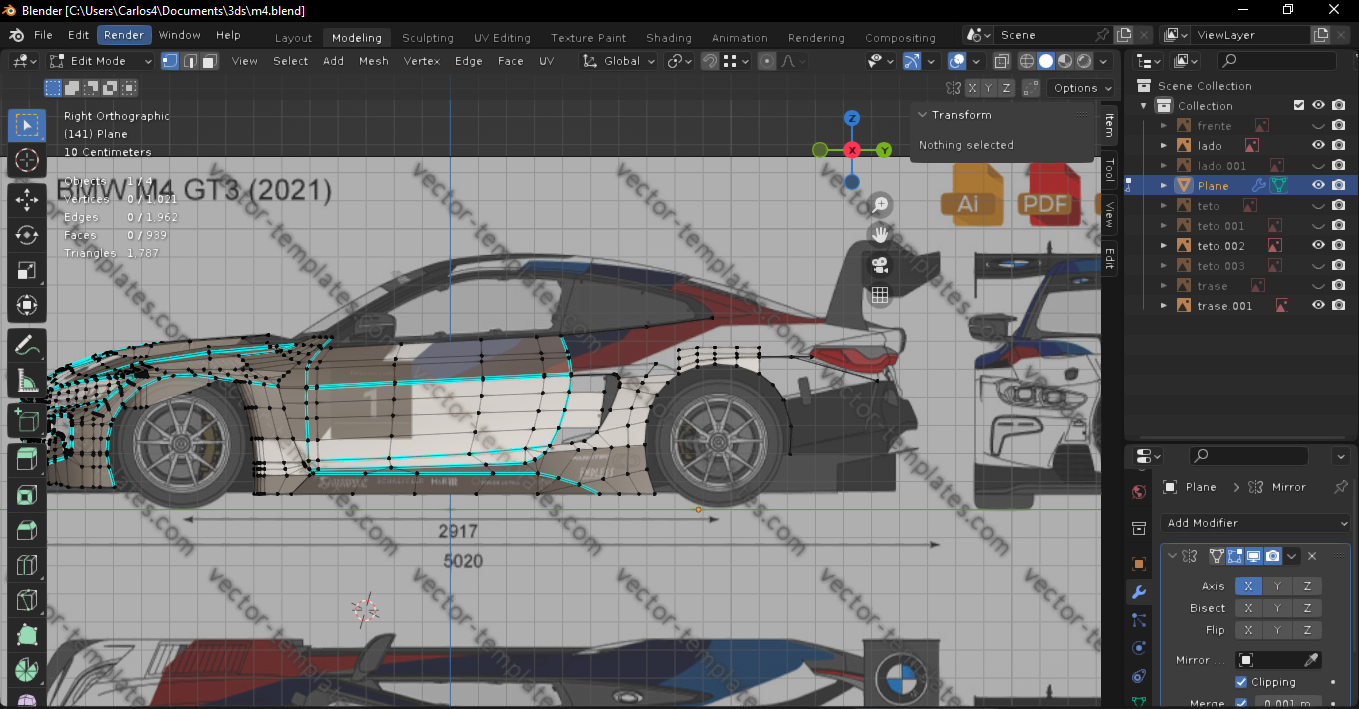The image size is (1359, 709).
Task: Click the pan view hand icon
Action: (x=880, y=235)
